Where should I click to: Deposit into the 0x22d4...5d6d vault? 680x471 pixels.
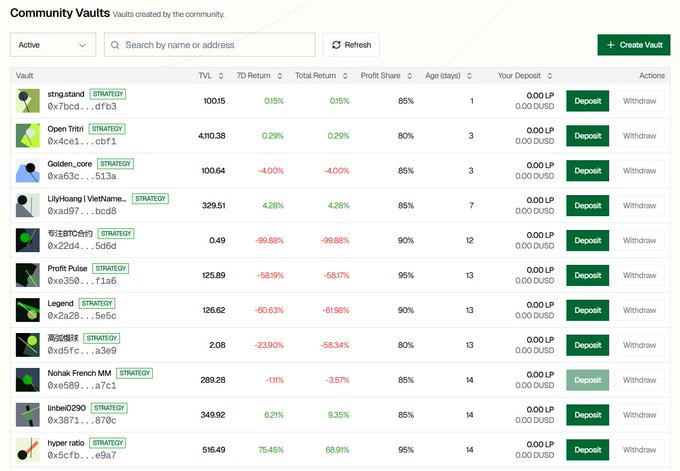pos(588,240)
